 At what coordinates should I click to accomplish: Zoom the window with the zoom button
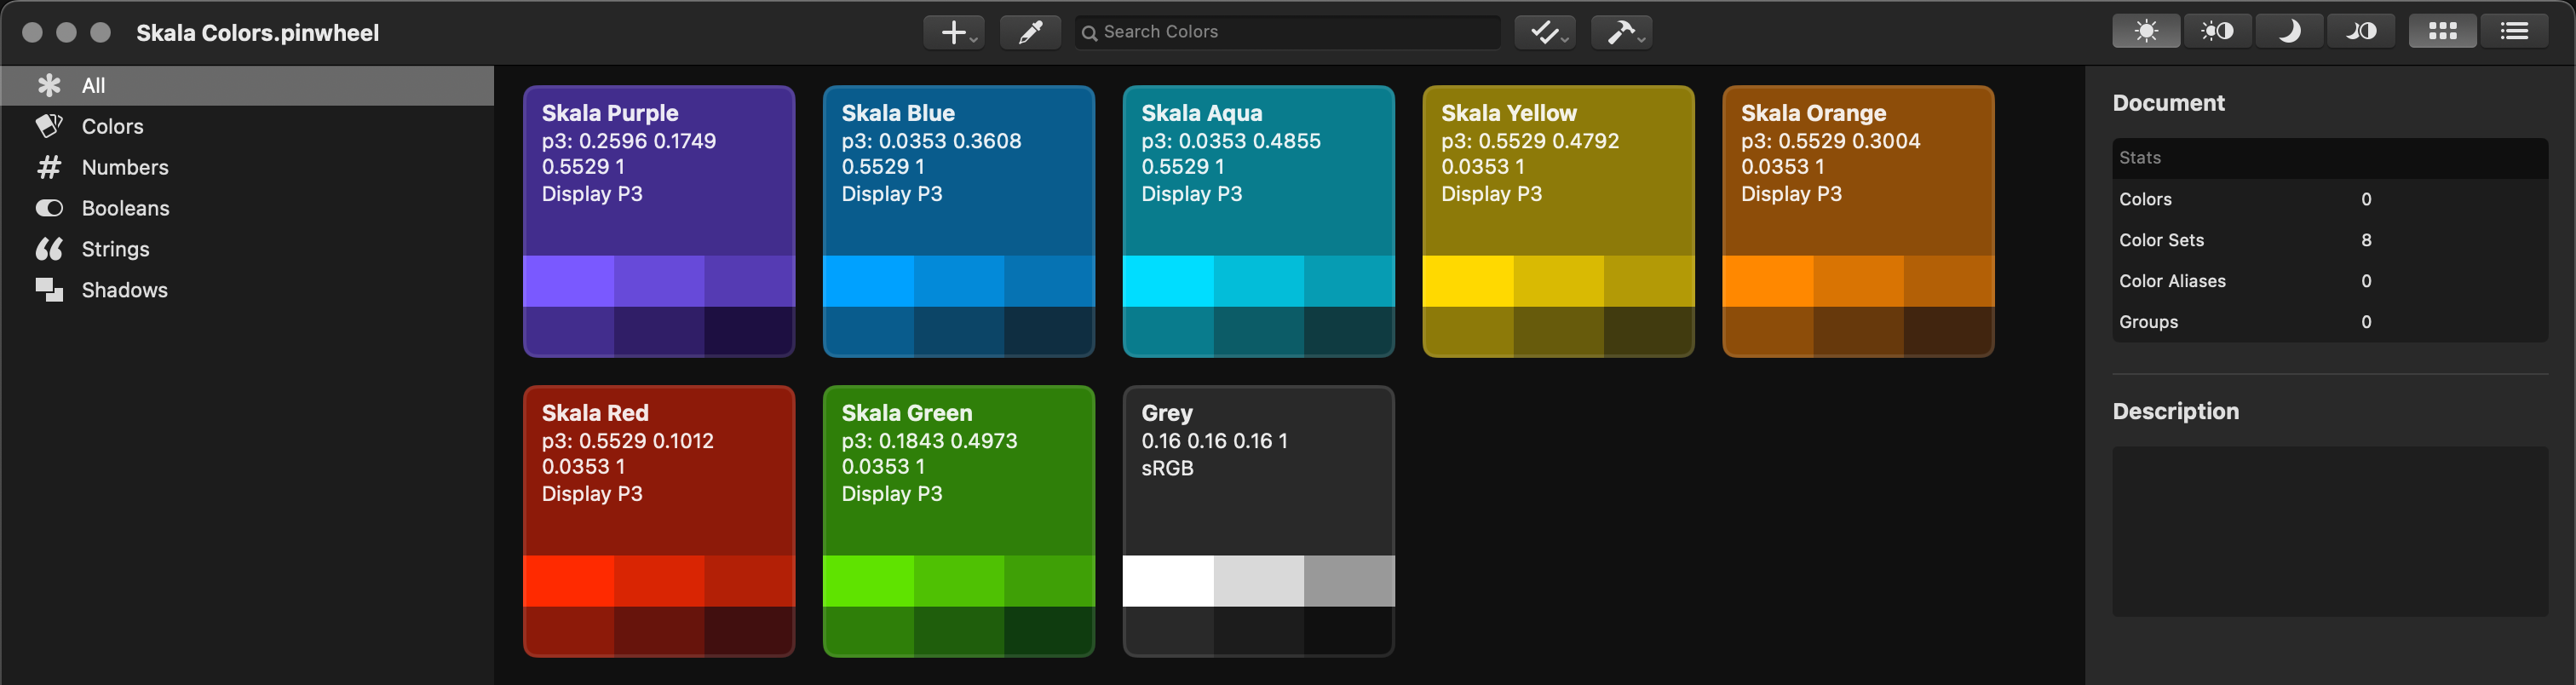(100, 32)
